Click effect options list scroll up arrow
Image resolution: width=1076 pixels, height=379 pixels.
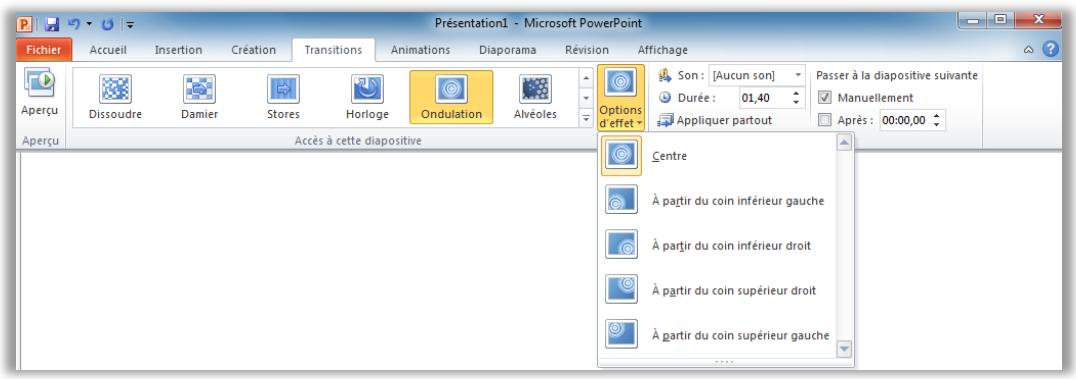click(x=844, y=142)
